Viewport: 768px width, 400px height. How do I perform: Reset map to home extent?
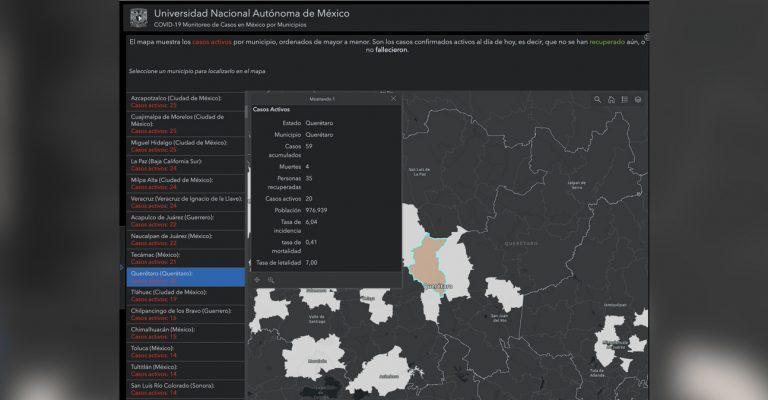coord(611,99)
